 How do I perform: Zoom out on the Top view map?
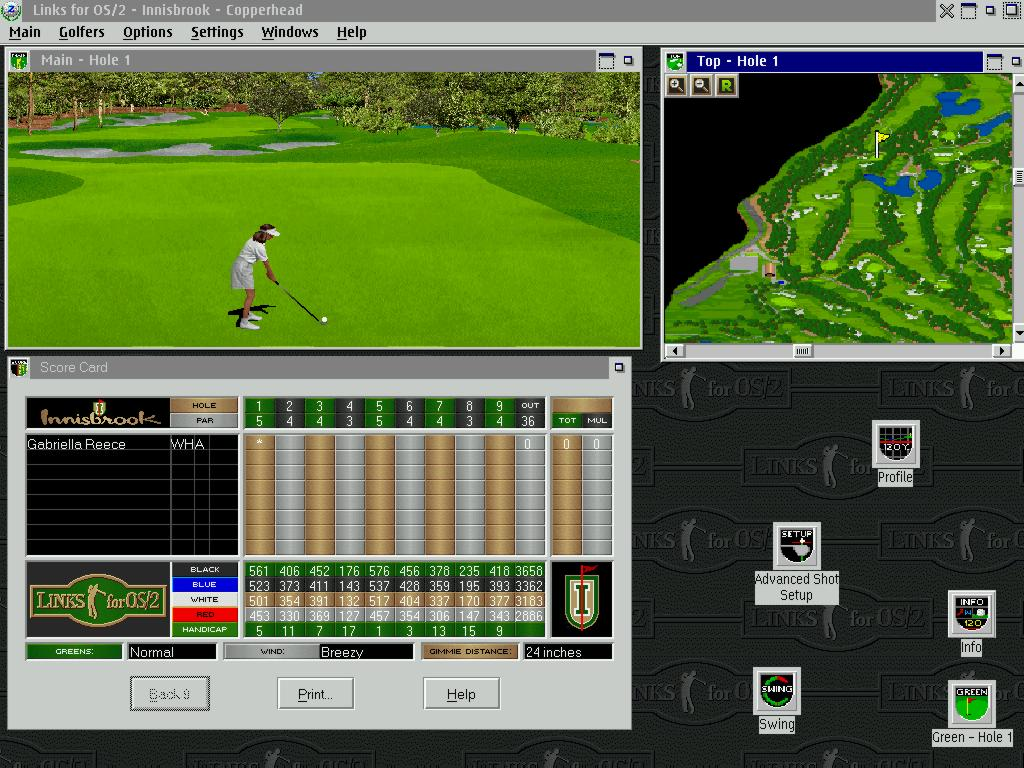pos(701,86)
